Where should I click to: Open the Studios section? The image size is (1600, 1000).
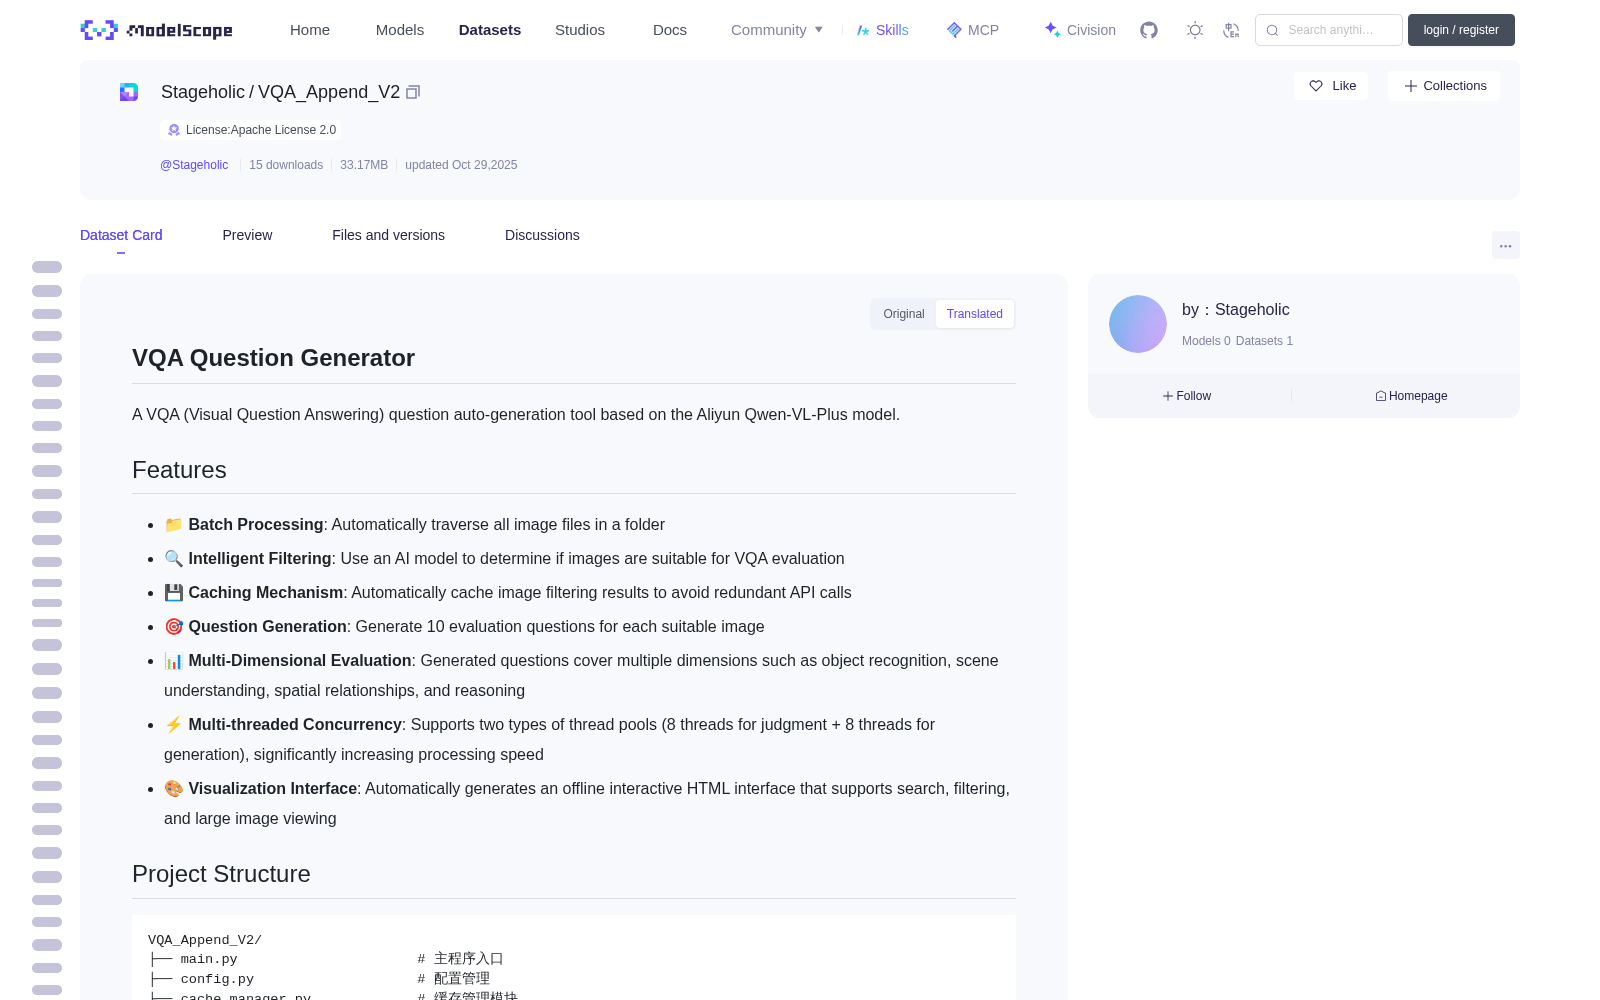[580, 30]
